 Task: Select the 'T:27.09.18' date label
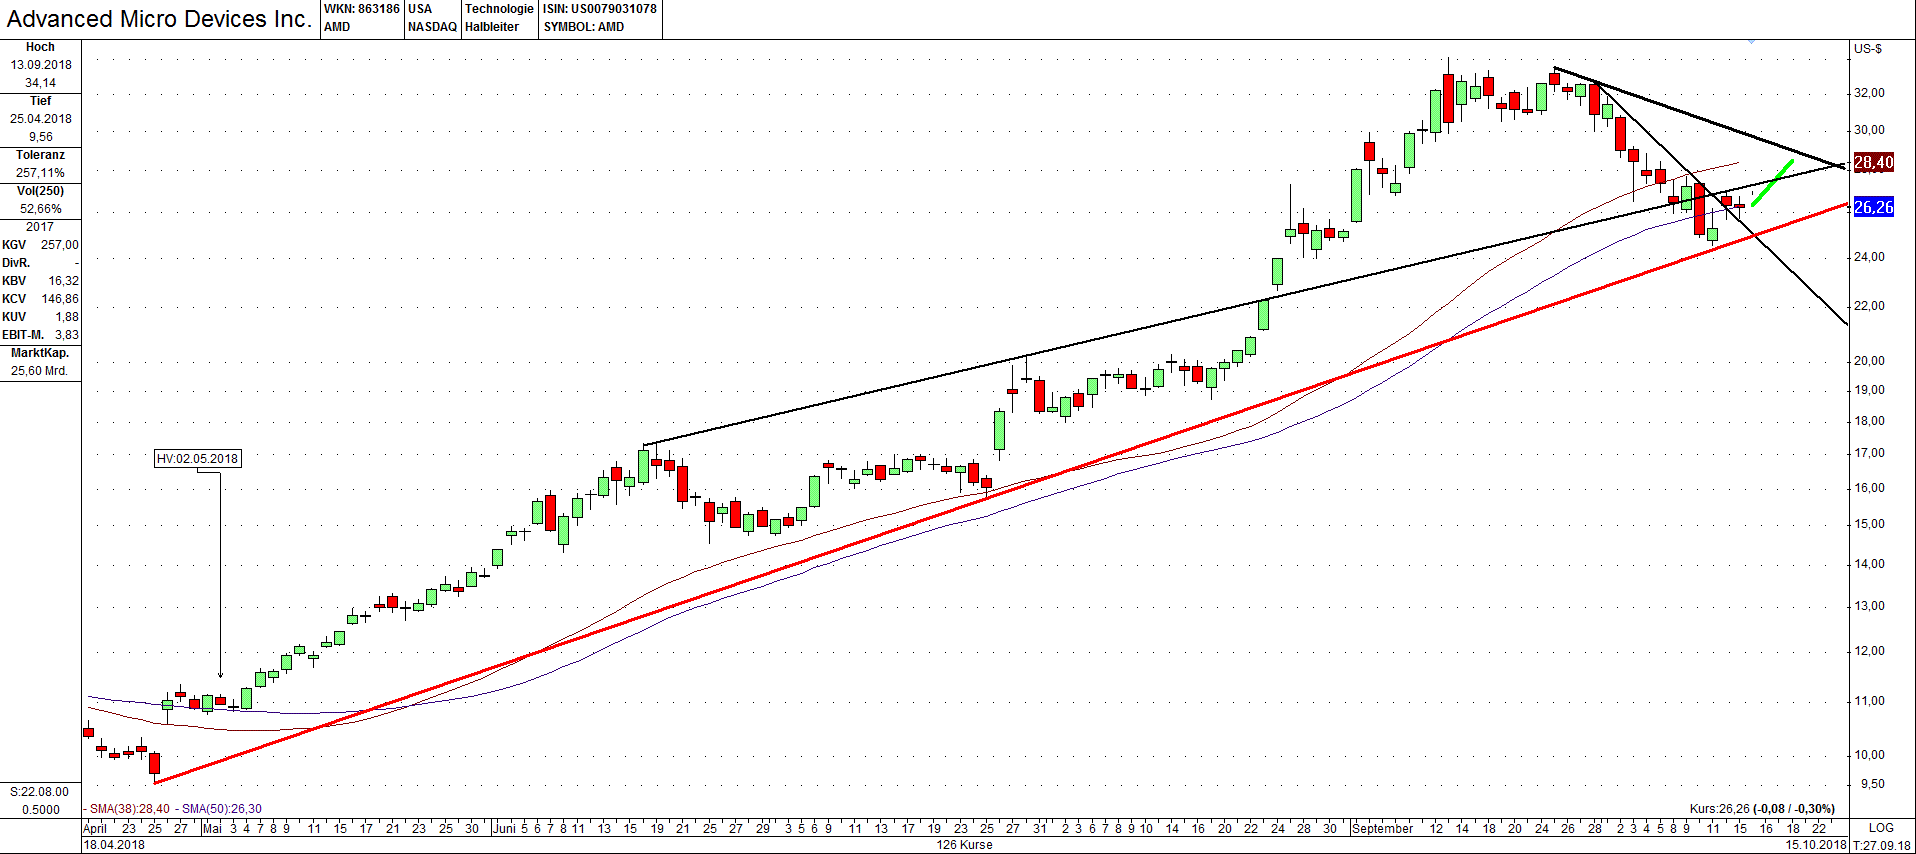point(1881,845)
